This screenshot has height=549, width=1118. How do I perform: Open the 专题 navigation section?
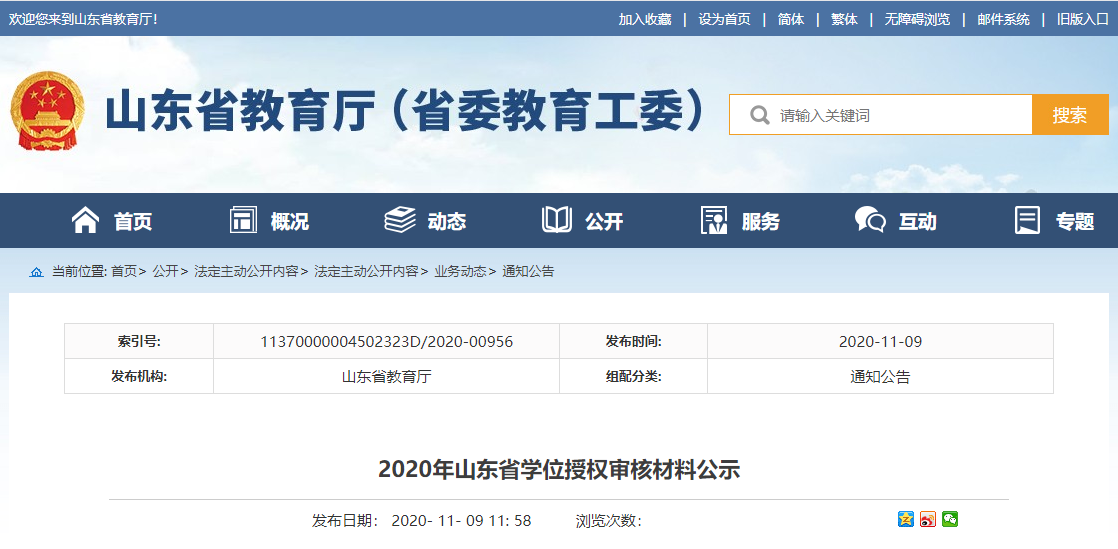click(x=1054, y=221)
